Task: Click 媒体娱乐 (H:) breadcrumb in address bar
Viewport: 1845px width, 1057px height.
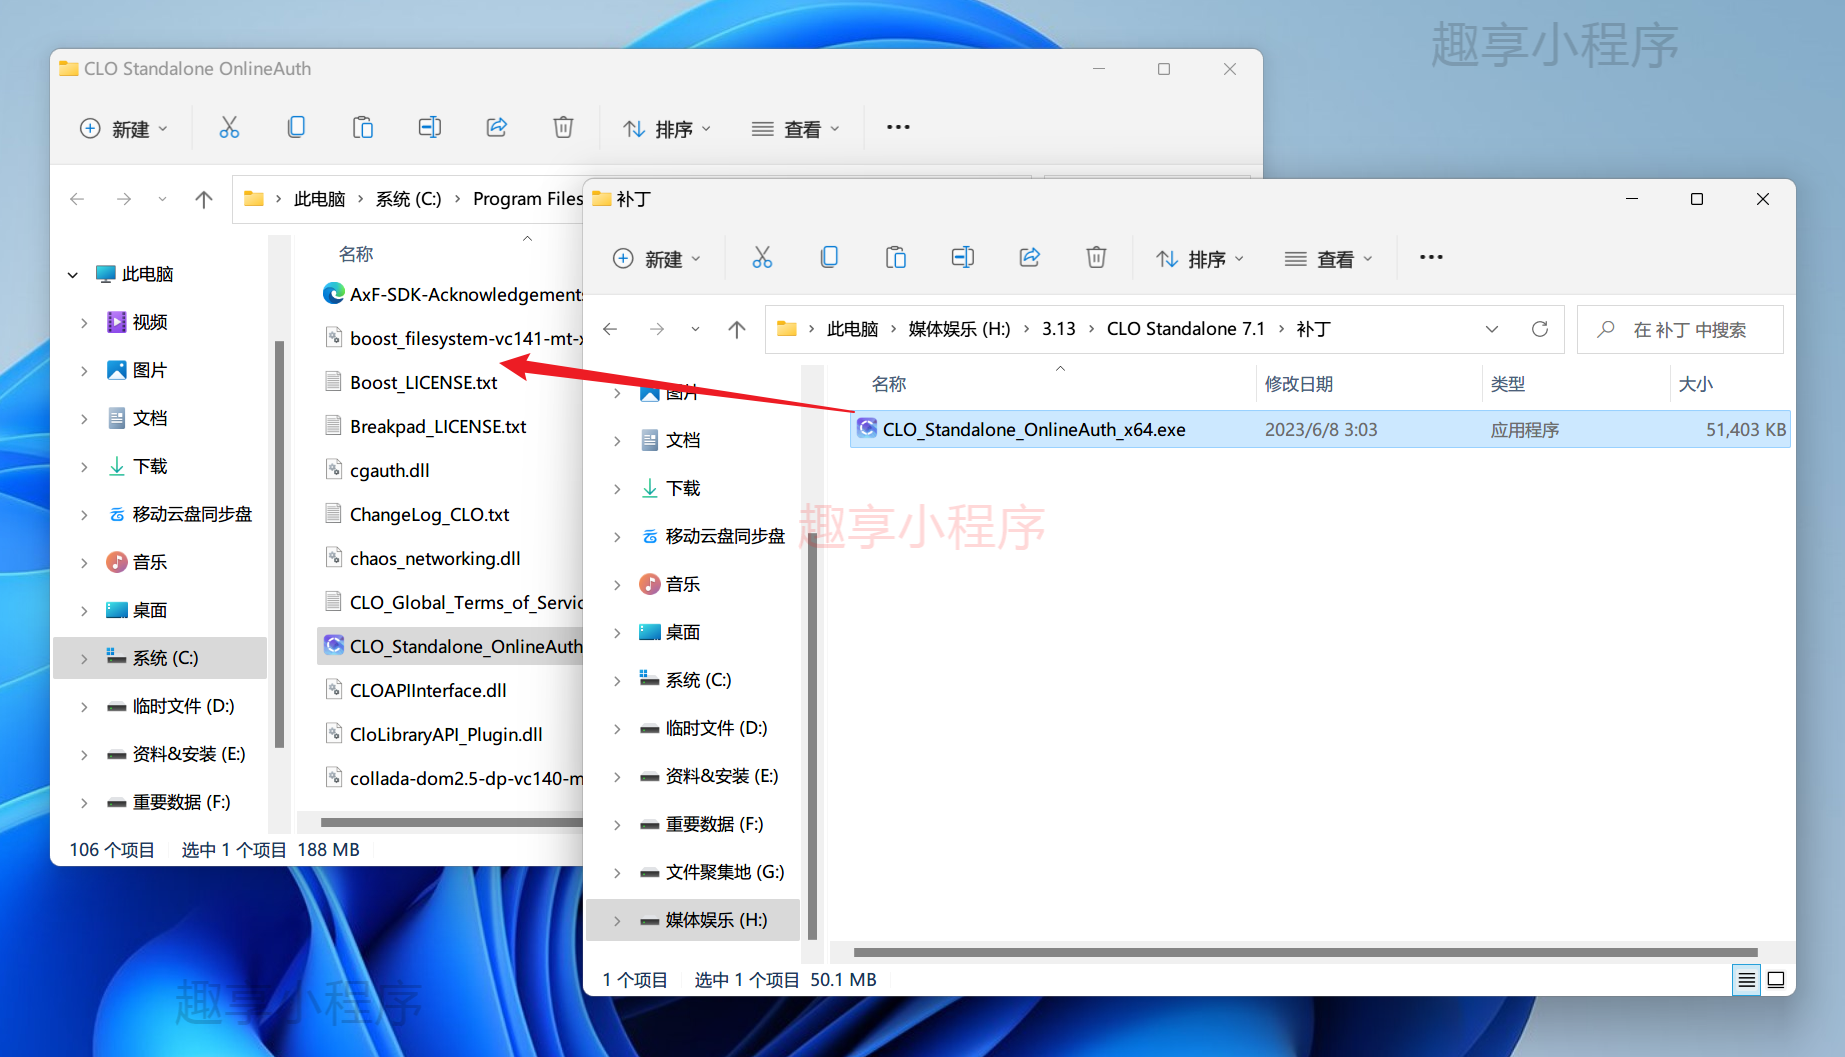Action: point(959,329)
